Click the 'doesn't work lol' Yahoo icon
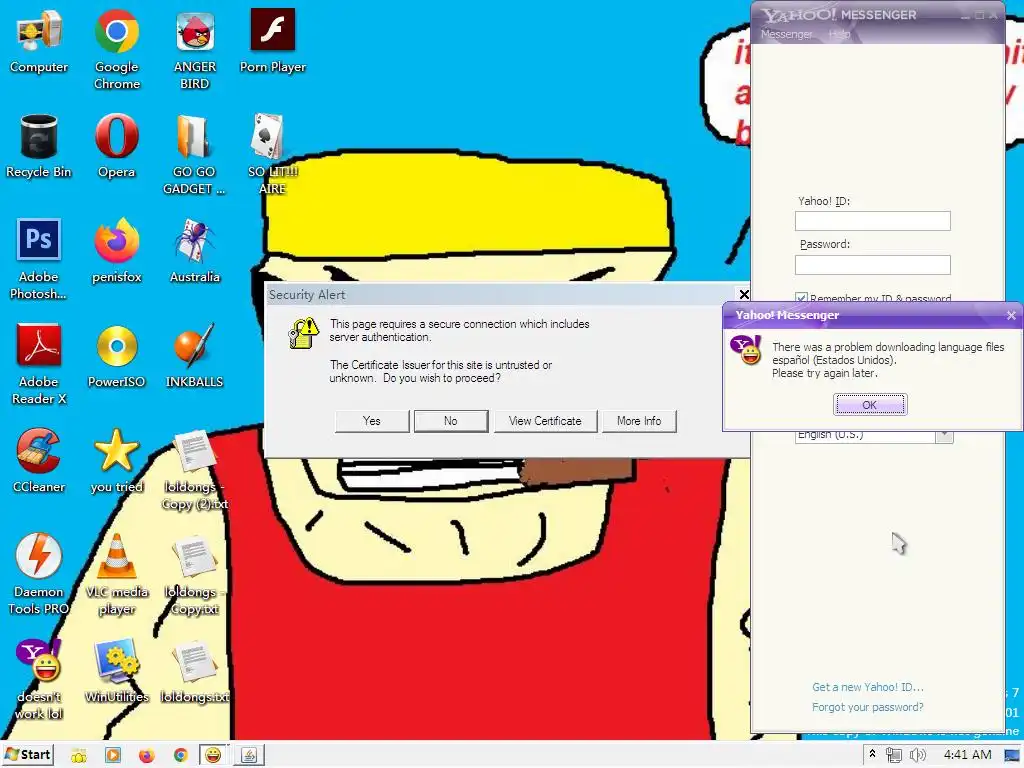 (39, 679)
